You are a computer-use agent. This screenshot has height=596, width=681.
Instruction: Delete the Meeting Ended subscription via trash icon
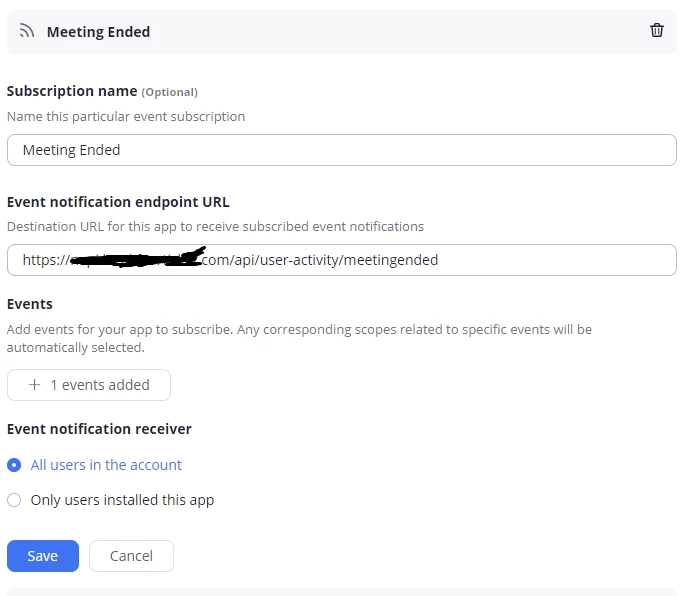[657, 31]
